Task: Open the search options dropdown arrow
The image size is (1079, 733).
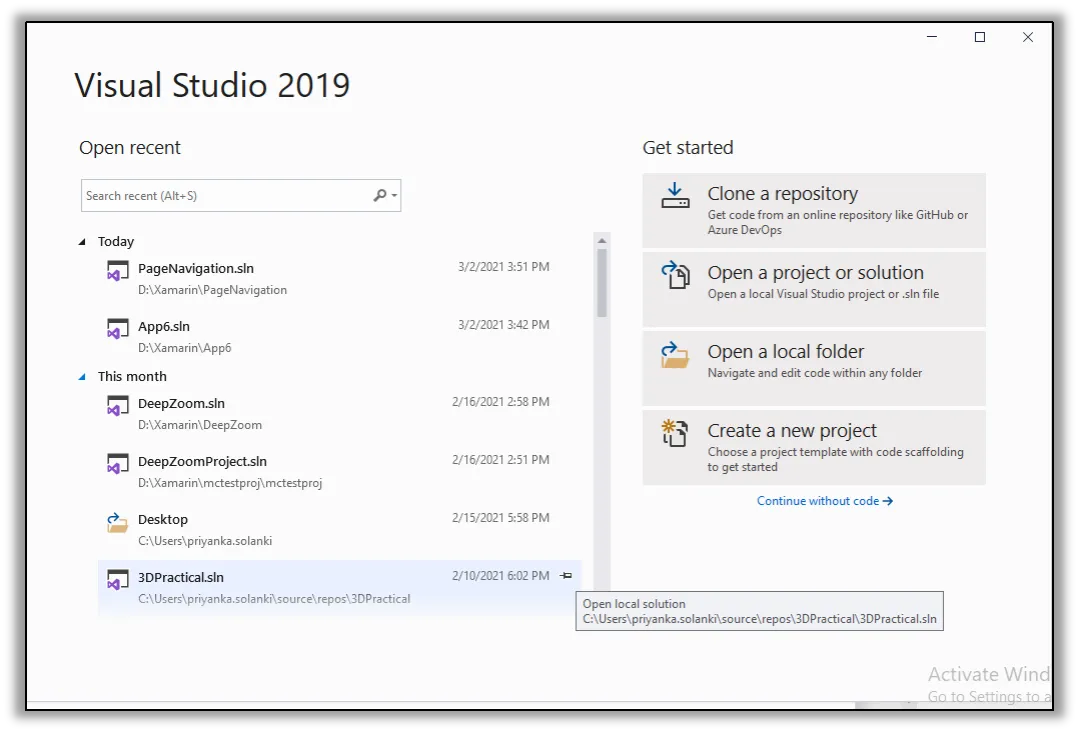Action: tap(394, 195)
